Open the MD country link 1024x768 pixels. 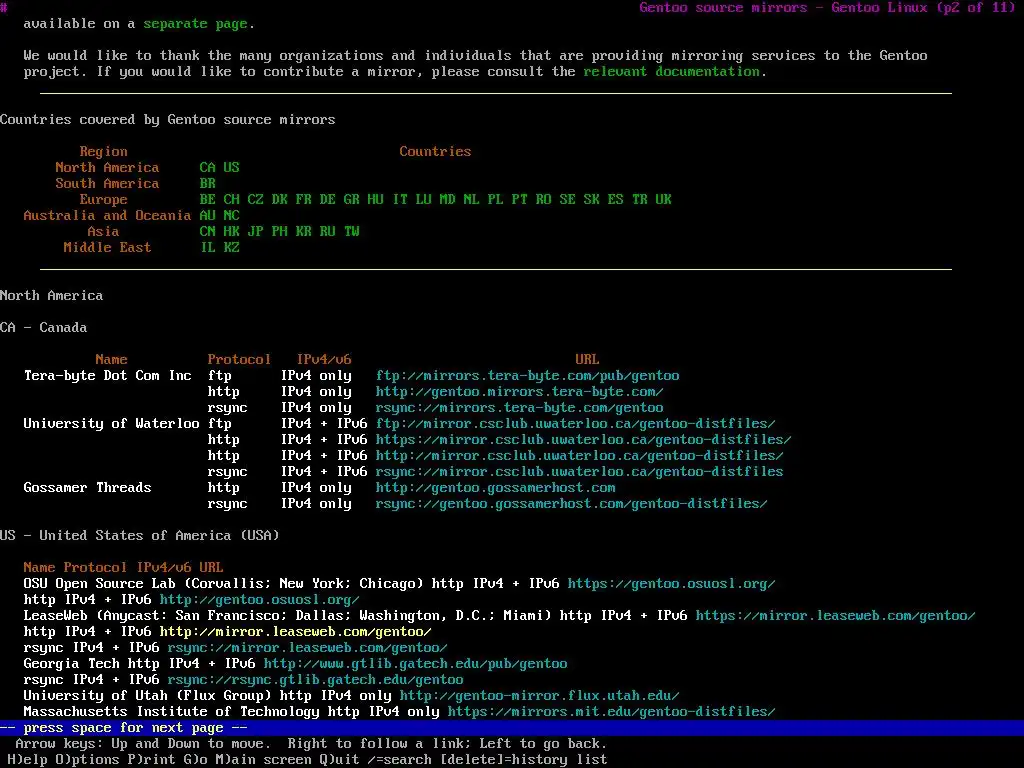click(x=447, y=200)
